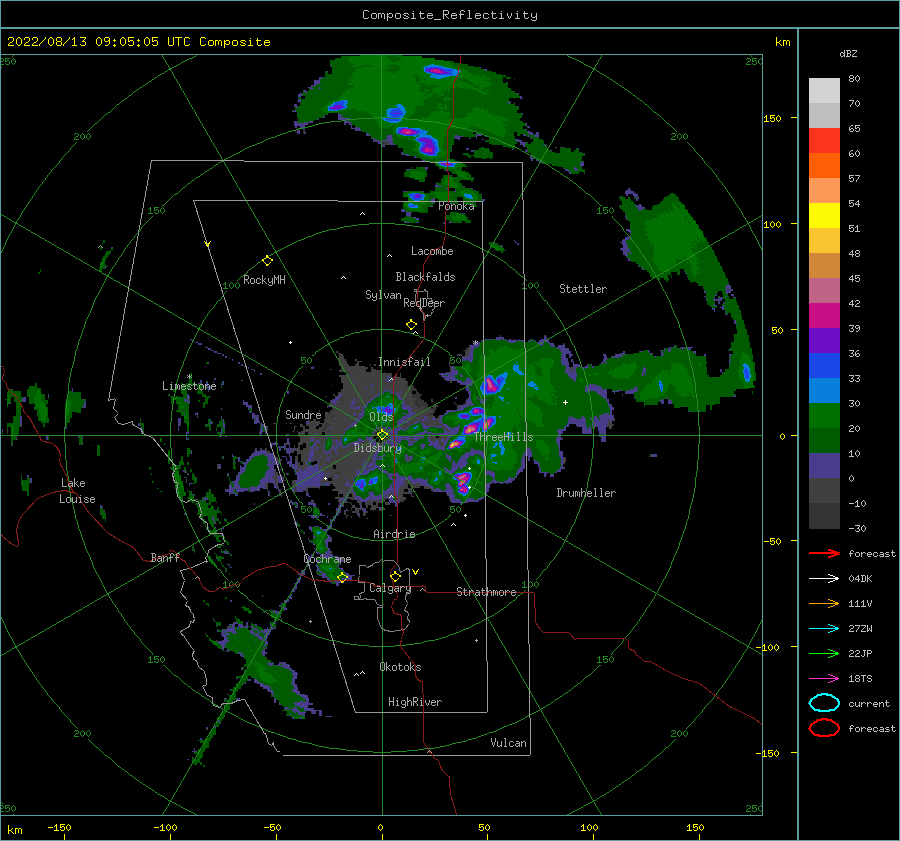The width and height of the screenshot is (900, 841).
Task: Click the Vulcan label
Action: (x=509, y=743)
